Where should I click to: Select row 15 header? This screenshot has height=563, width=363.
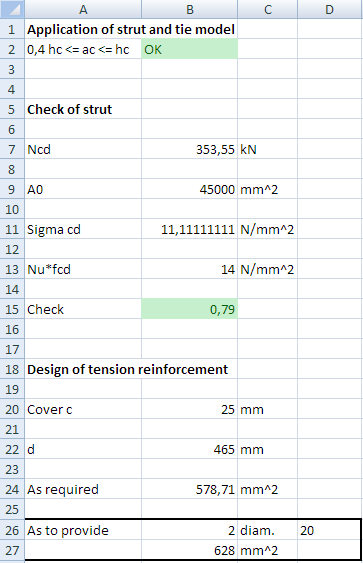click(x=12, y=309)
